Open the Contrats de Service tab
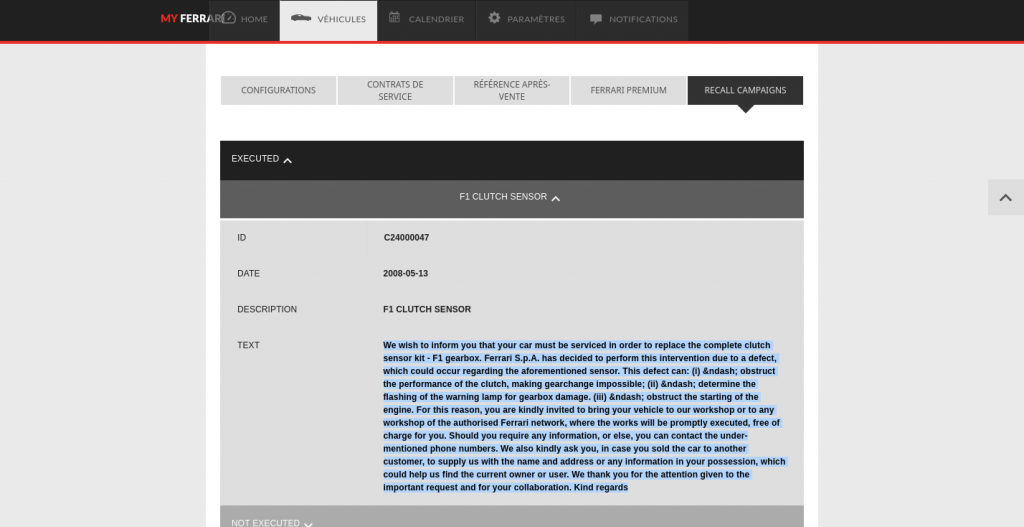Image resolution: width=1024 pixels, height=527 pixels. click(395, 90)
